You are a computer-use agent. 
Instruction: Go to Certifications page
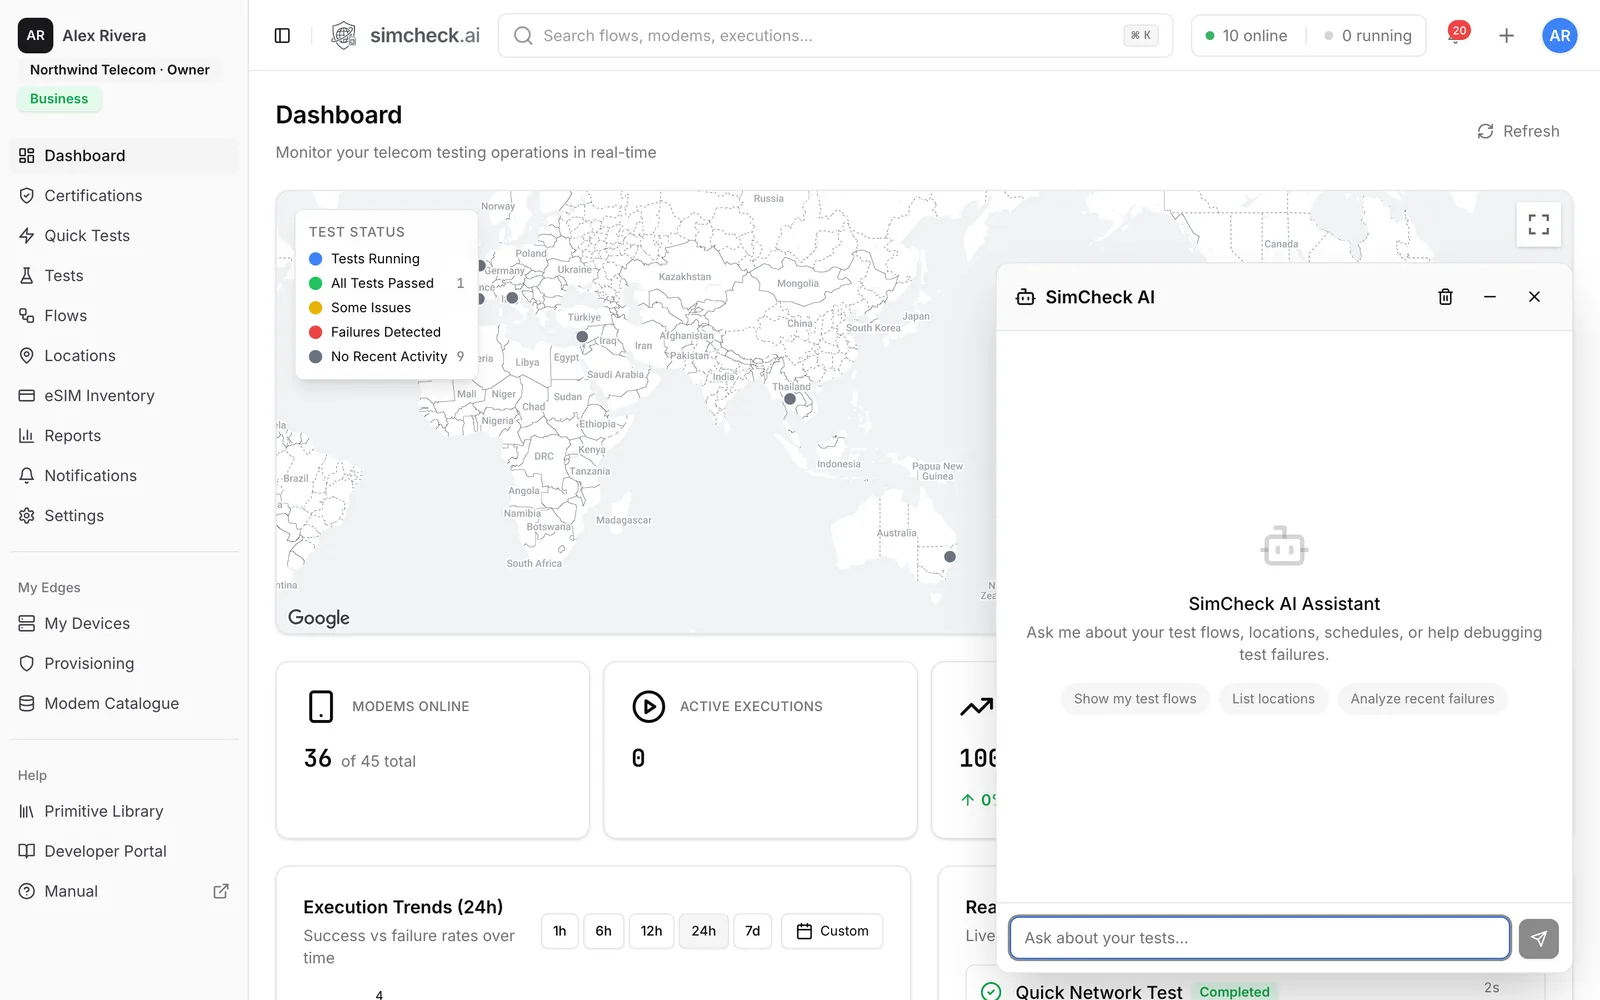pyautogui.click(x=124, y=196)
